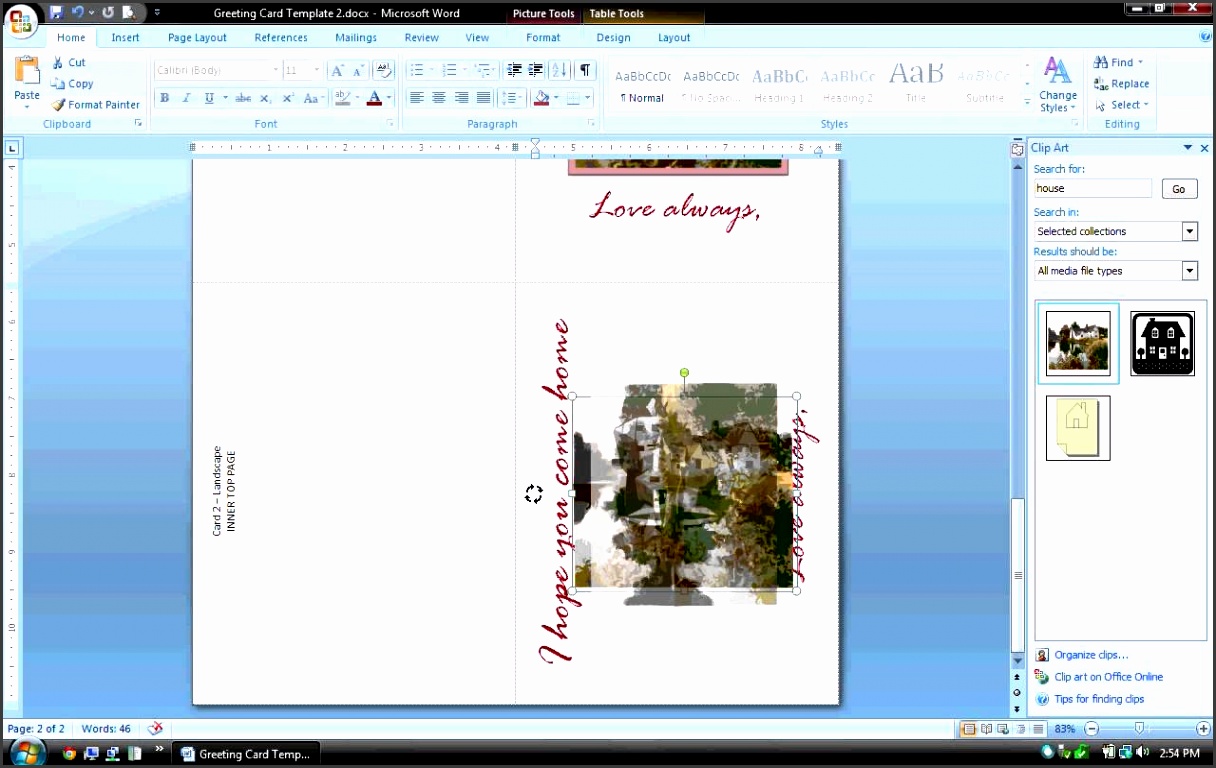Open the 'All media file types' dropdown
The image size is (1216, 768).
pyautogui.click(x=1189, y=271)
